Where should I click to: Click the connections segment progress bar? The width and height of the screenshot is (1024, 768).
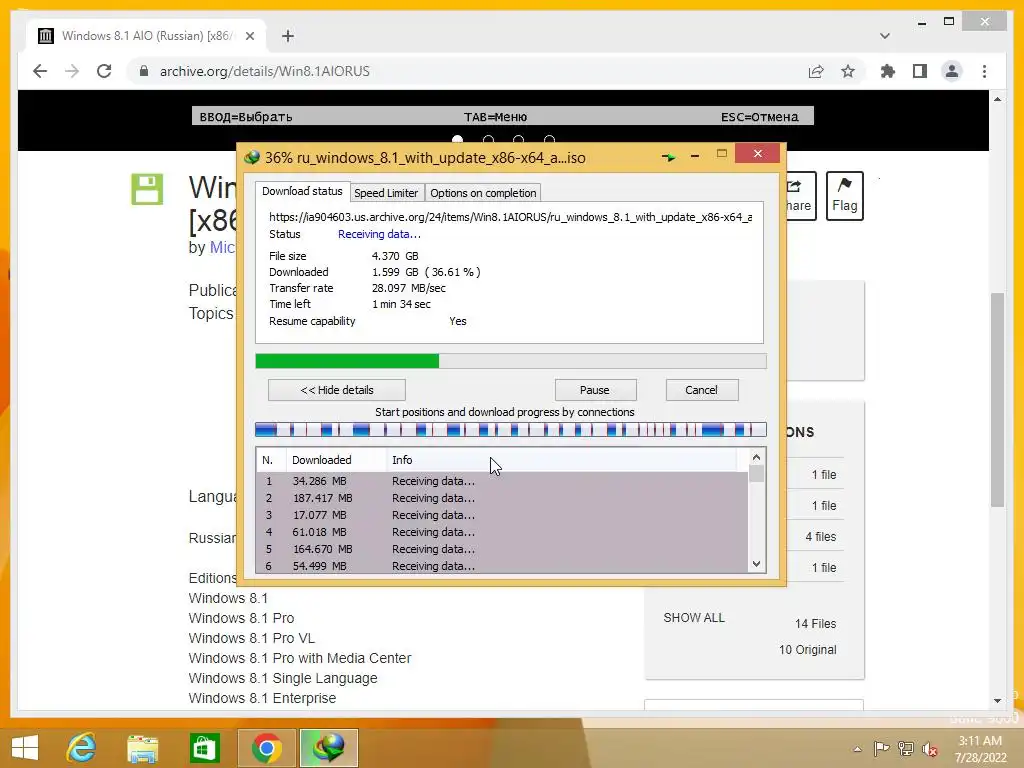coord(511,429)
